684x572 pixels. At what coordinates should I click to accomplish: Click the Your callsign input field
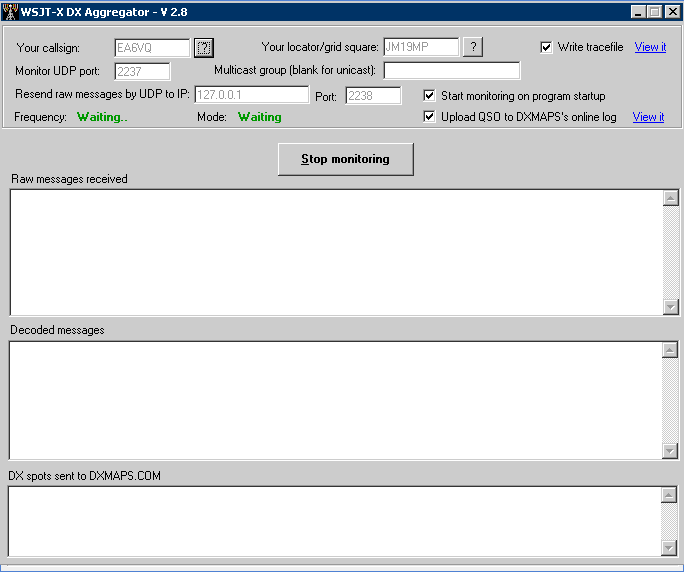click(x=152, y=48)
